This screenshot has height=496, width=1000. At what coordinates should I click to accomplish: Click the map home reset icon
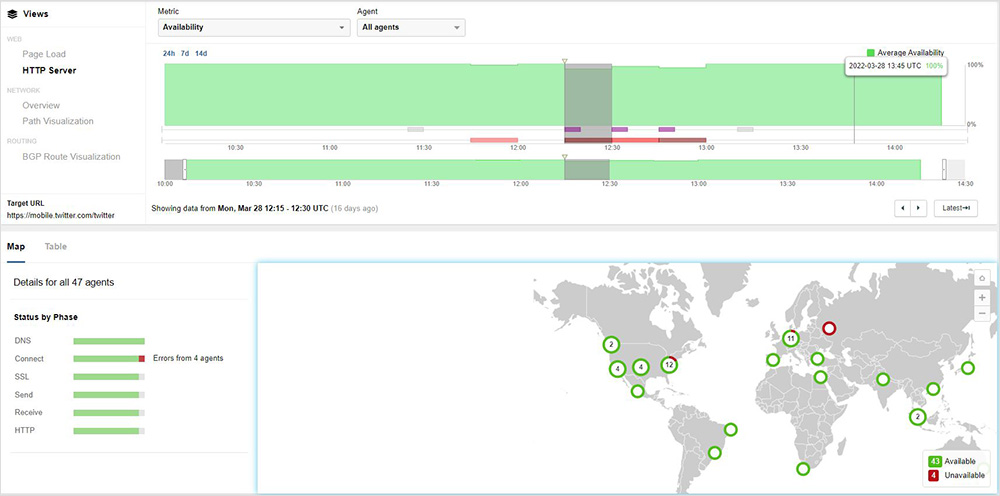tap(982, 277)
